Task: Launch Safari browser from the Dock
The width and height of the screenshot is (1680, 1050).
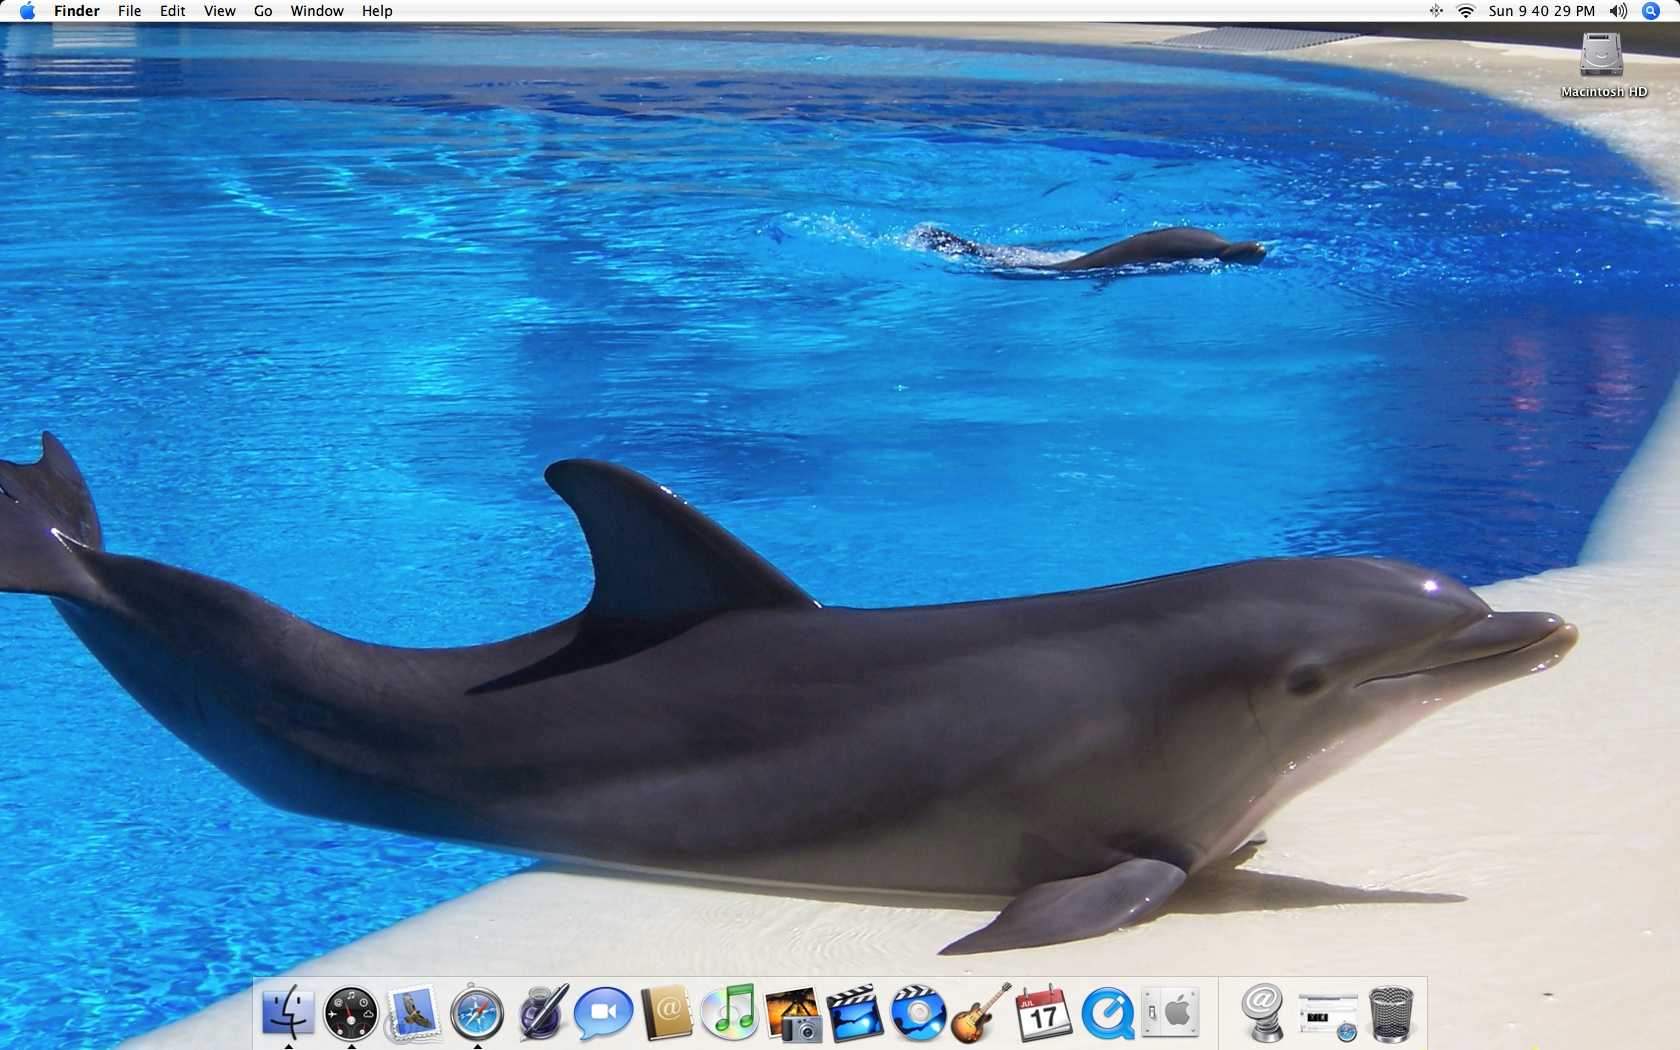Action: [477, 1012]
